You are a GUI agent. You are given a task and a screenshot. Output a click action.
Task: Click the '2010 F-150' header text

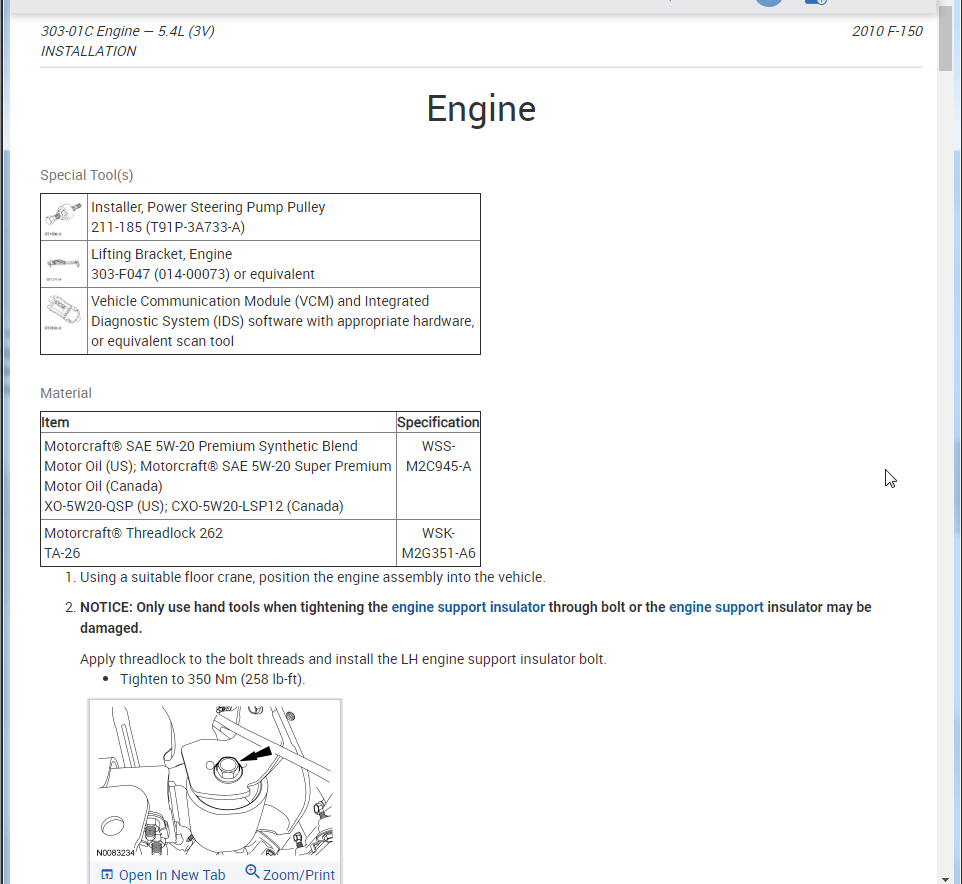887,31
